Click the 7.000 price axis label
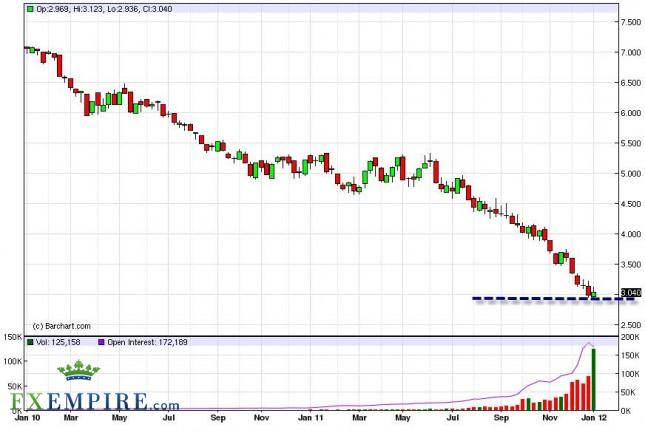 [x=631, y=52]
